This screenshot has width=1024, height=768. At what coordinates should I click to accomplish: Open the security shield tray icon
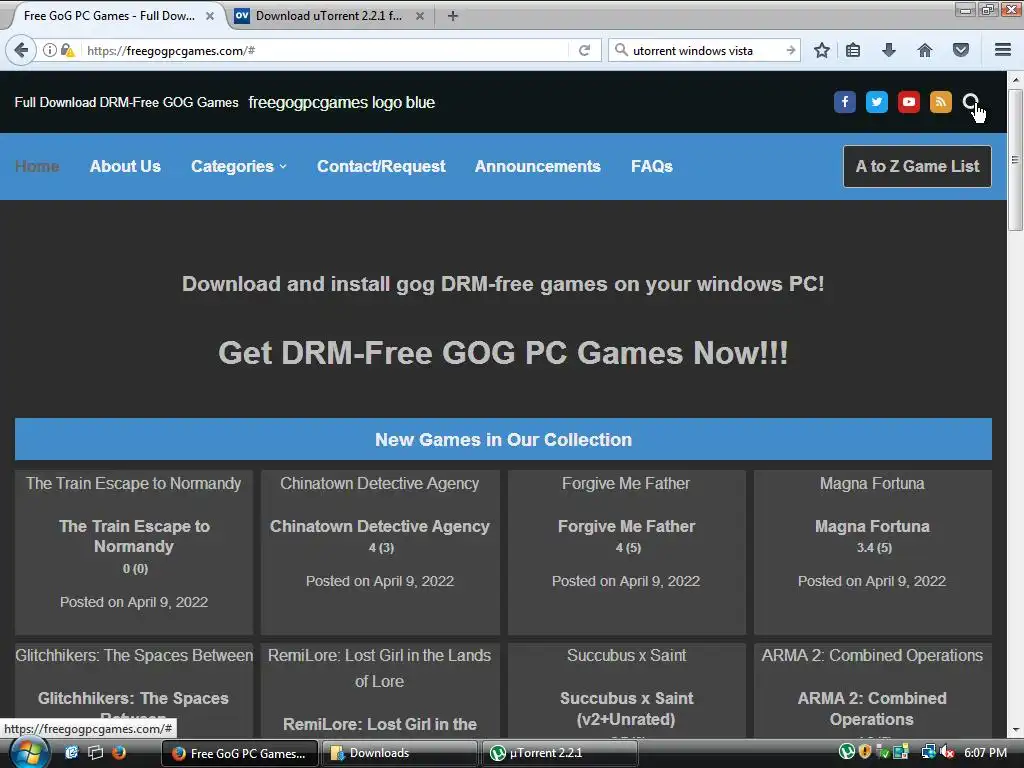coord(865,752)
